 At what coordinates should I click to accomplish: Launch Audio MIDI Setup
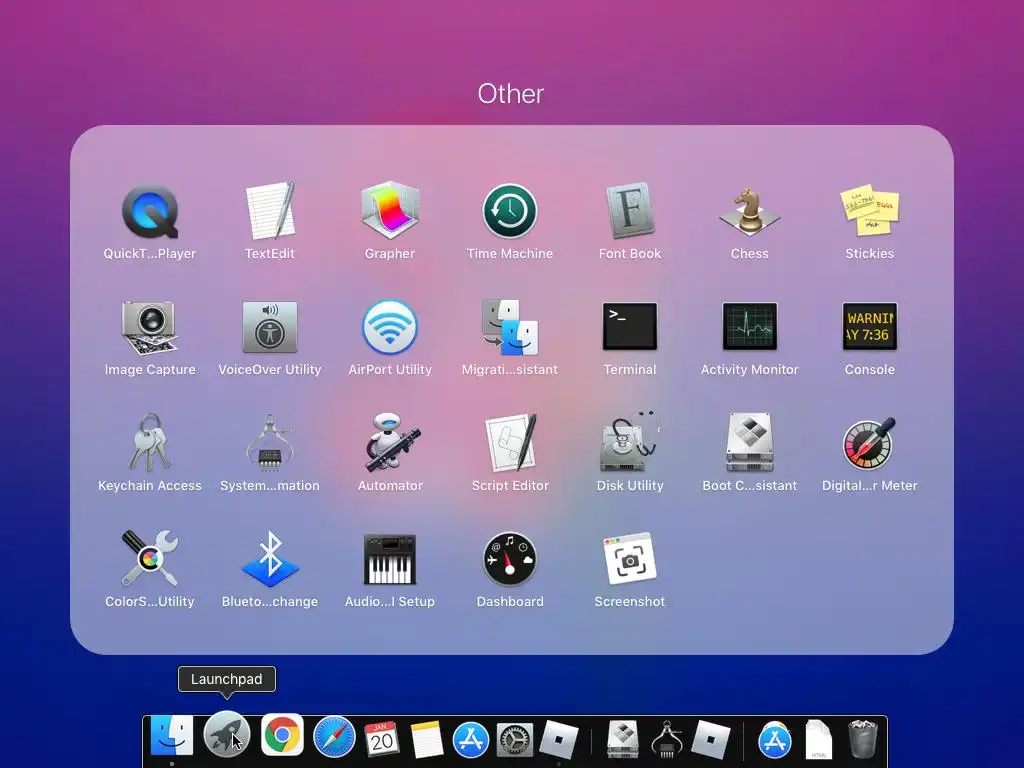390,559
